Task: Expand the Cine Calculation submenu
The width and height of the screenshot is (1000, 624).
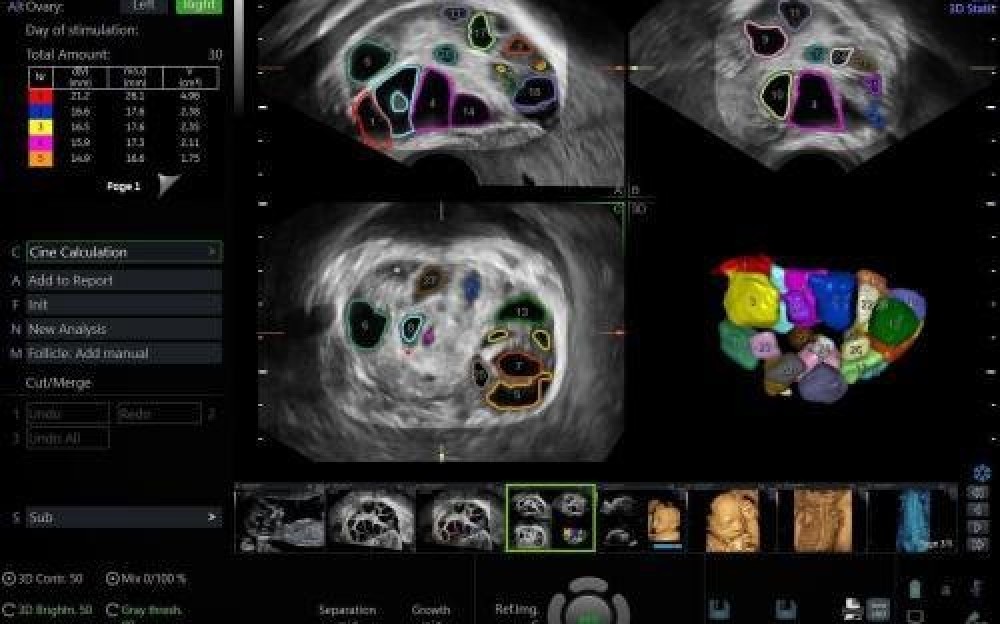Action: coord(212,253)
